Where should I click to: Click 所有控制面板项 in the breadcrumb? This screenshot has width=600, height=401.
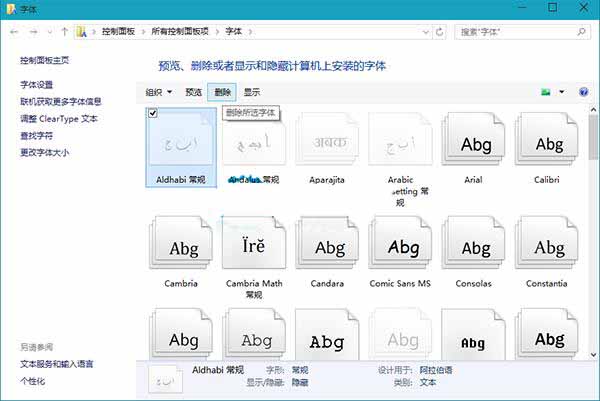(x=181, y=32)
